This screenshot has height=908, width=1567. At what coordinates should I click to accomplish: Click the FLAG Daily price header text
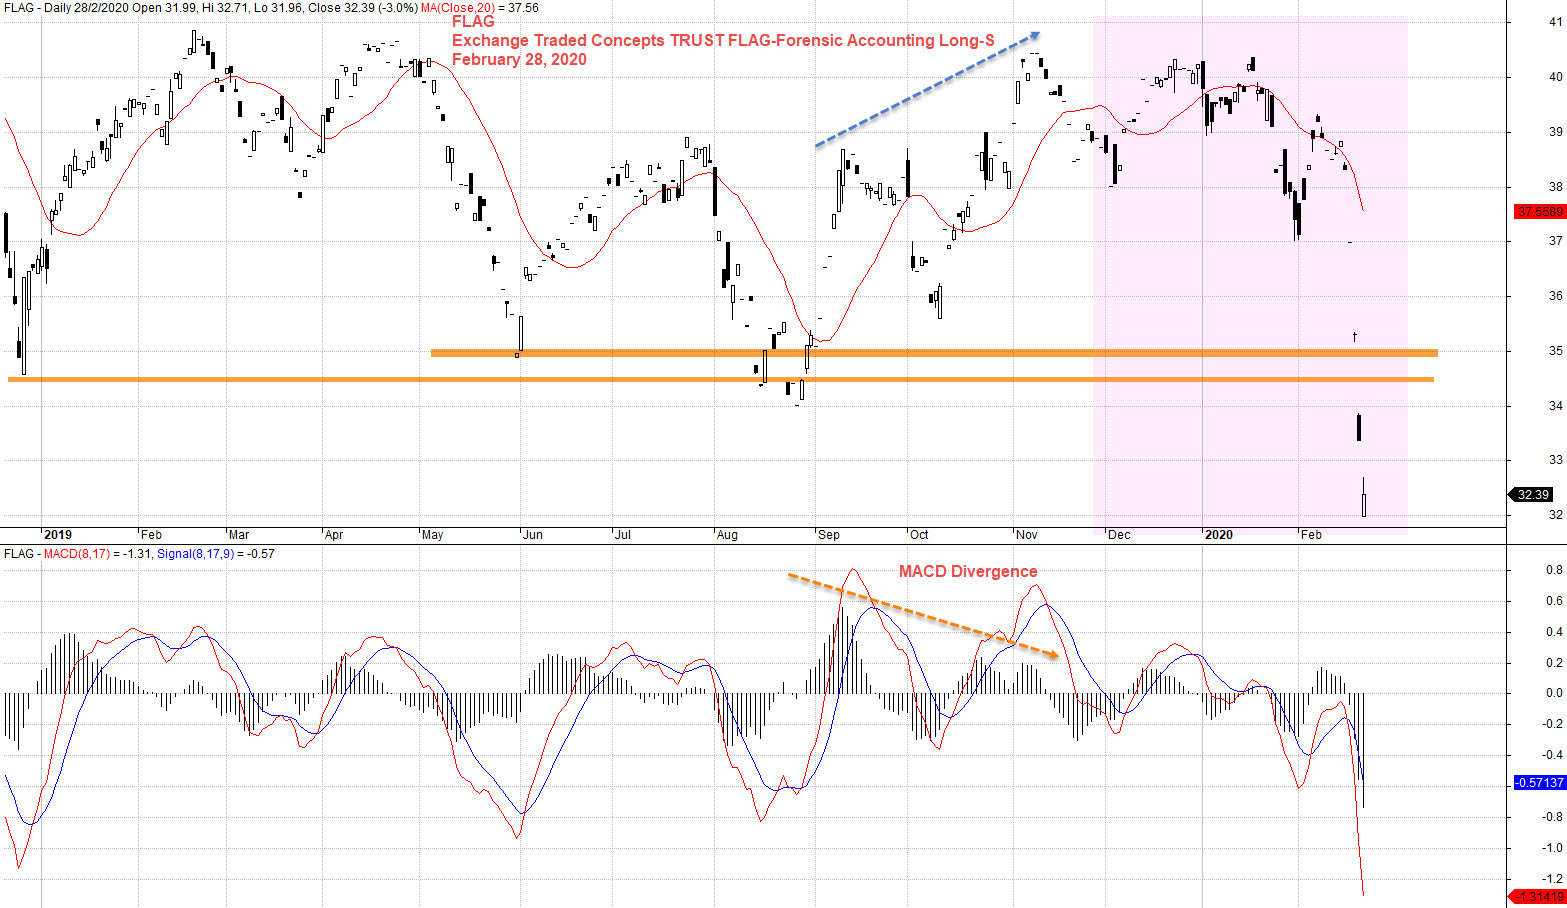point(210,8)
